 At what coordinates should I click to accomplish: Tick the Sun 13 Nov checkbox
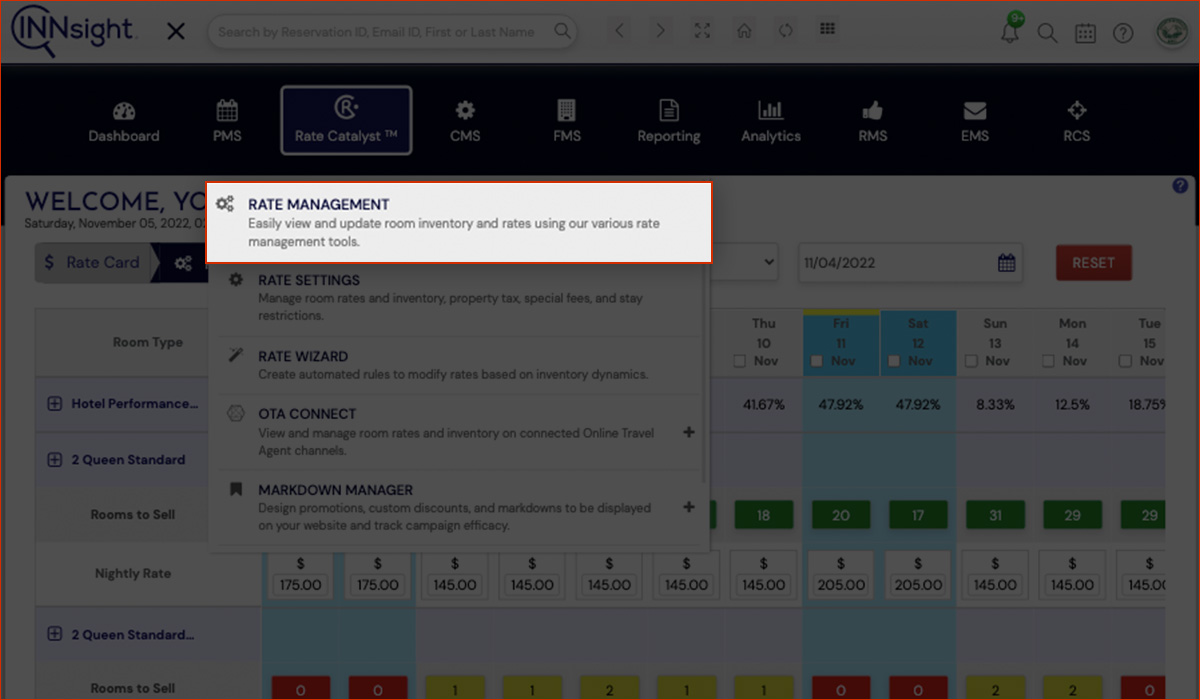point(971,361)
